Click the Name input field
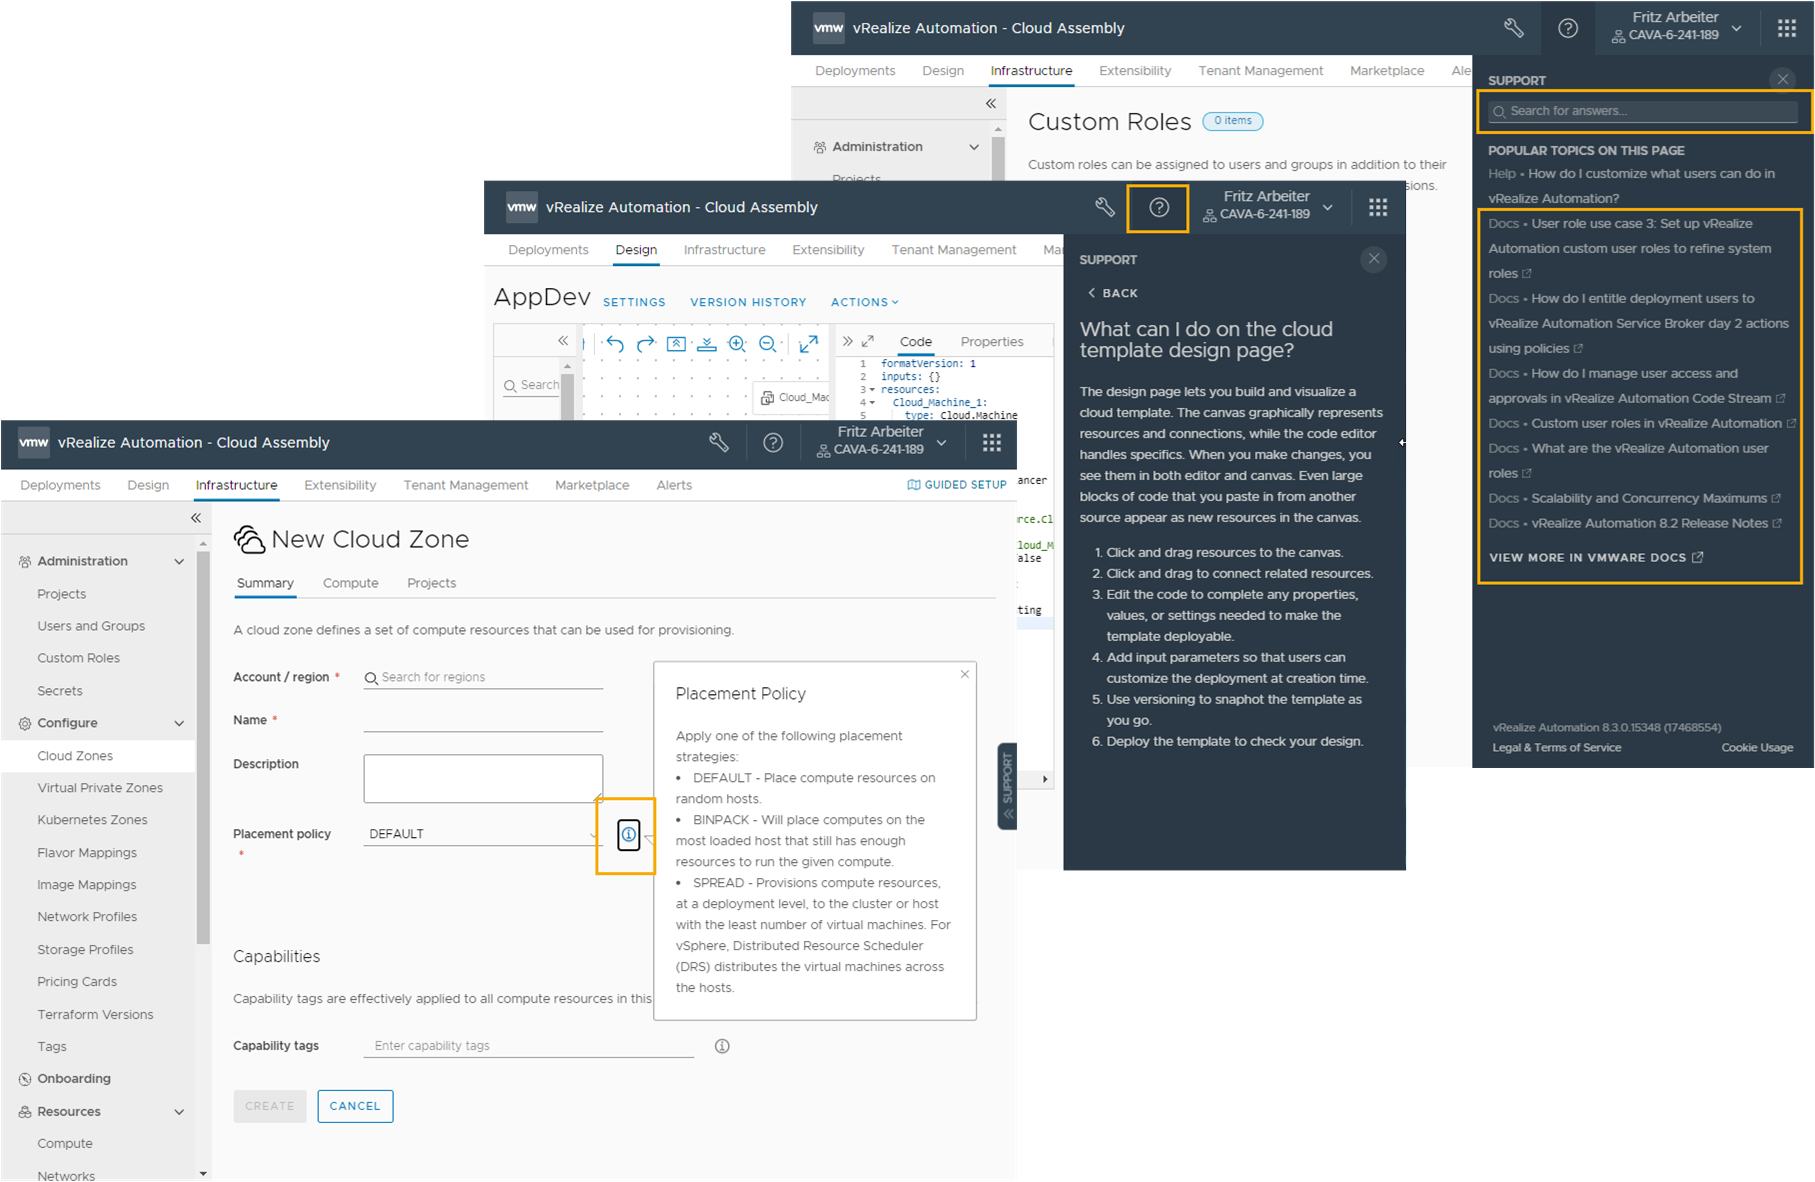 tap(483, 720)
